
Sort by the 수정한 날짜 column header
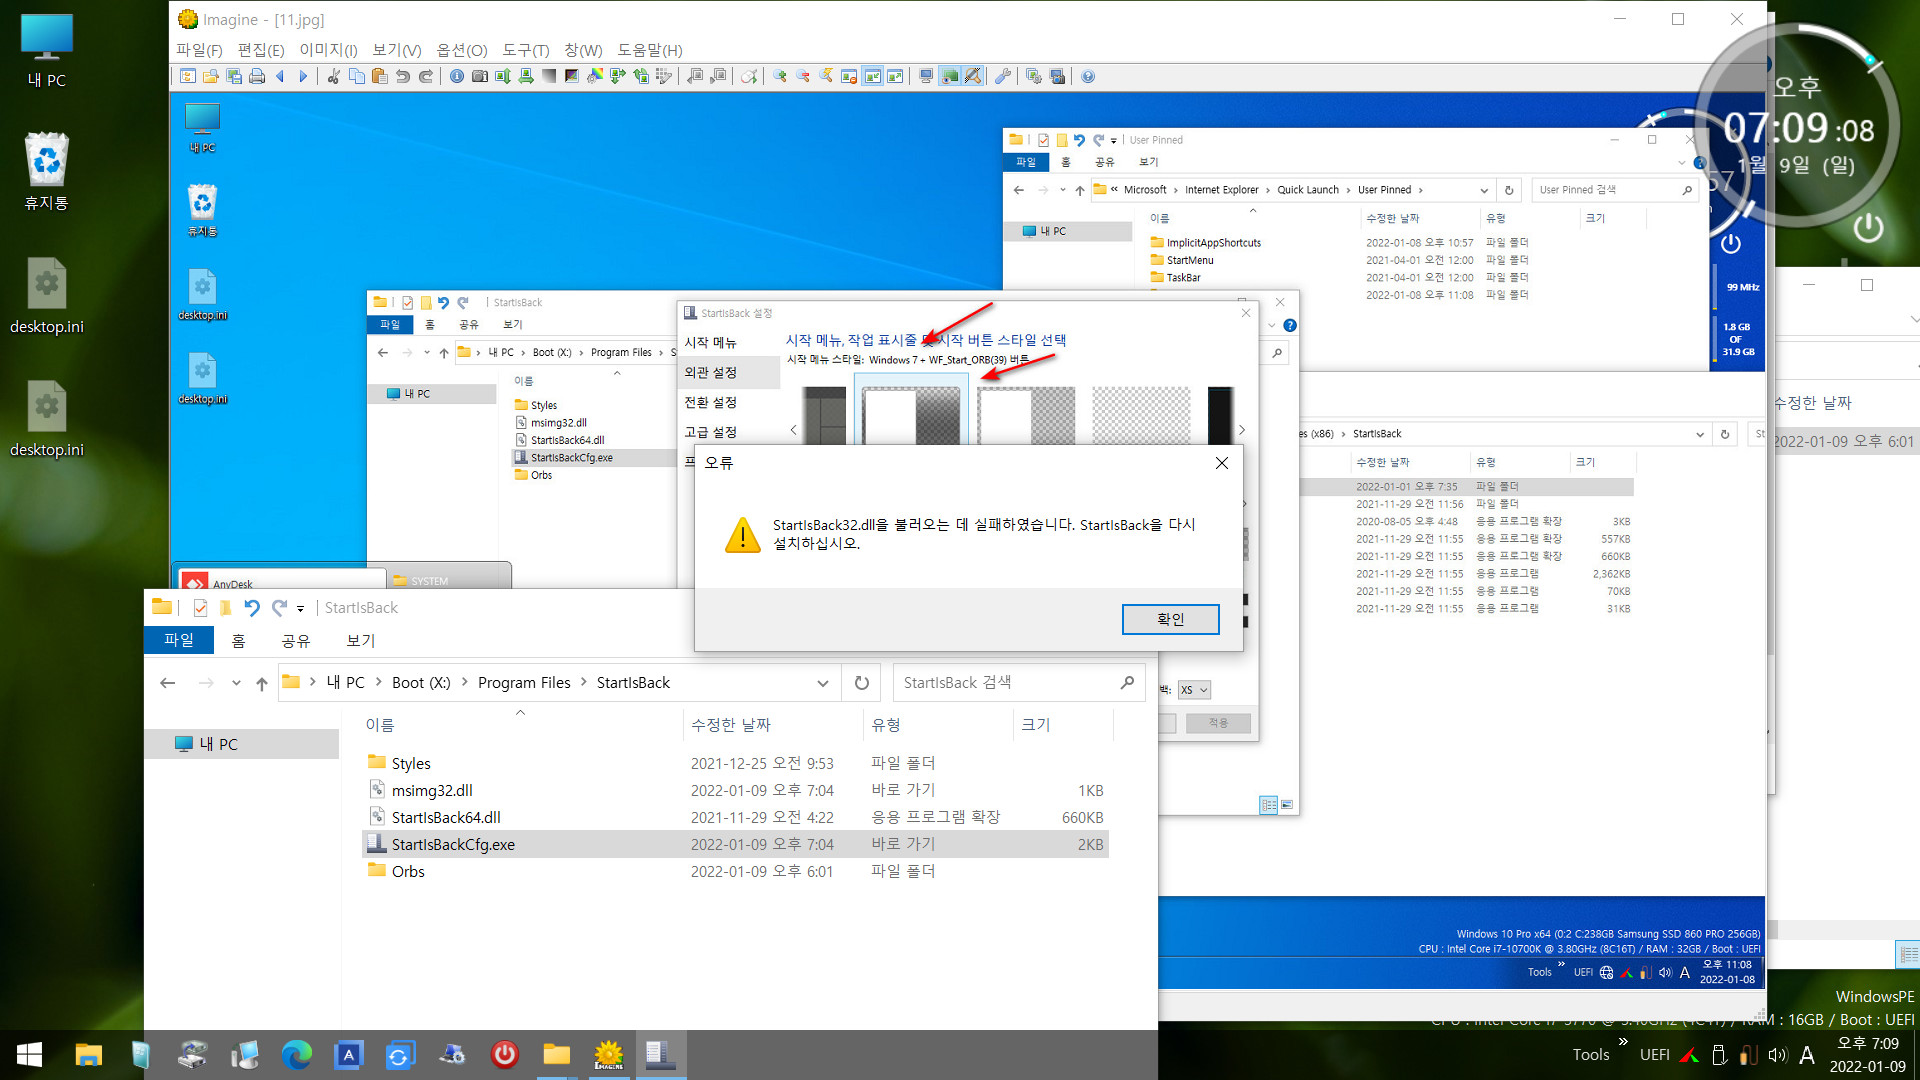point(731,725)
